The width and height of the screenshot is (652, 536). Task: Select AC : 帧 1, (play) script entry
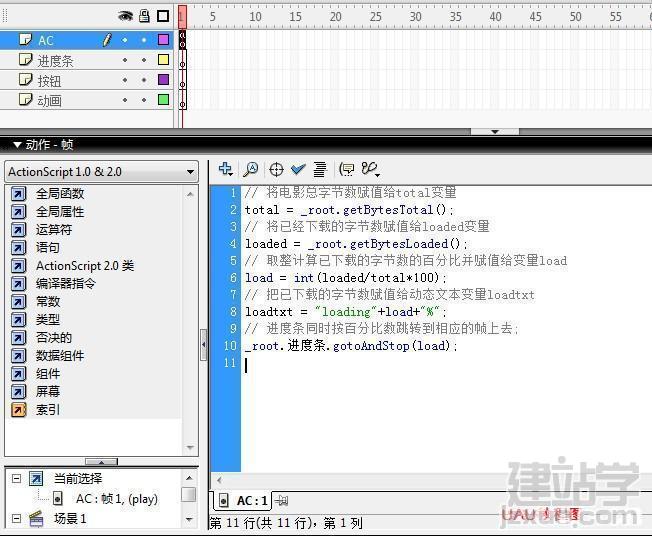coord(116,498)
